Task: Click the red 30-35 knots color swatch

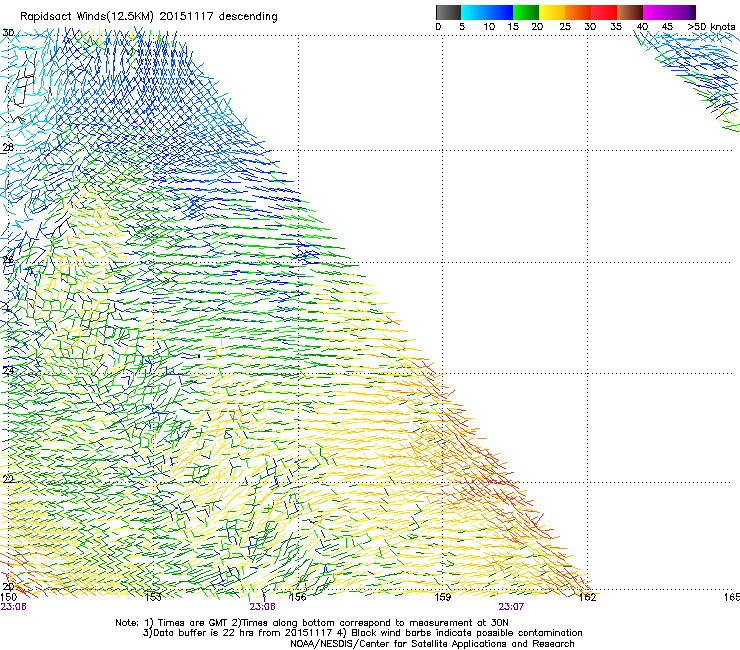Action: coord(604,12)
